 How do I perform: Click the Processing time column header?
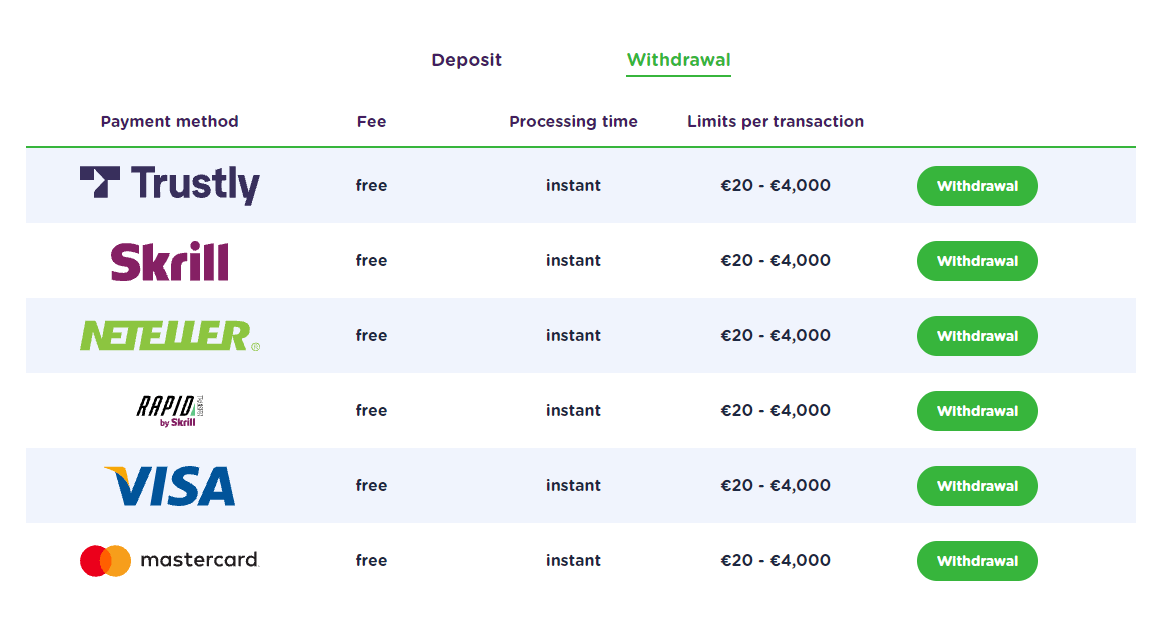click(x=573, y=122)
